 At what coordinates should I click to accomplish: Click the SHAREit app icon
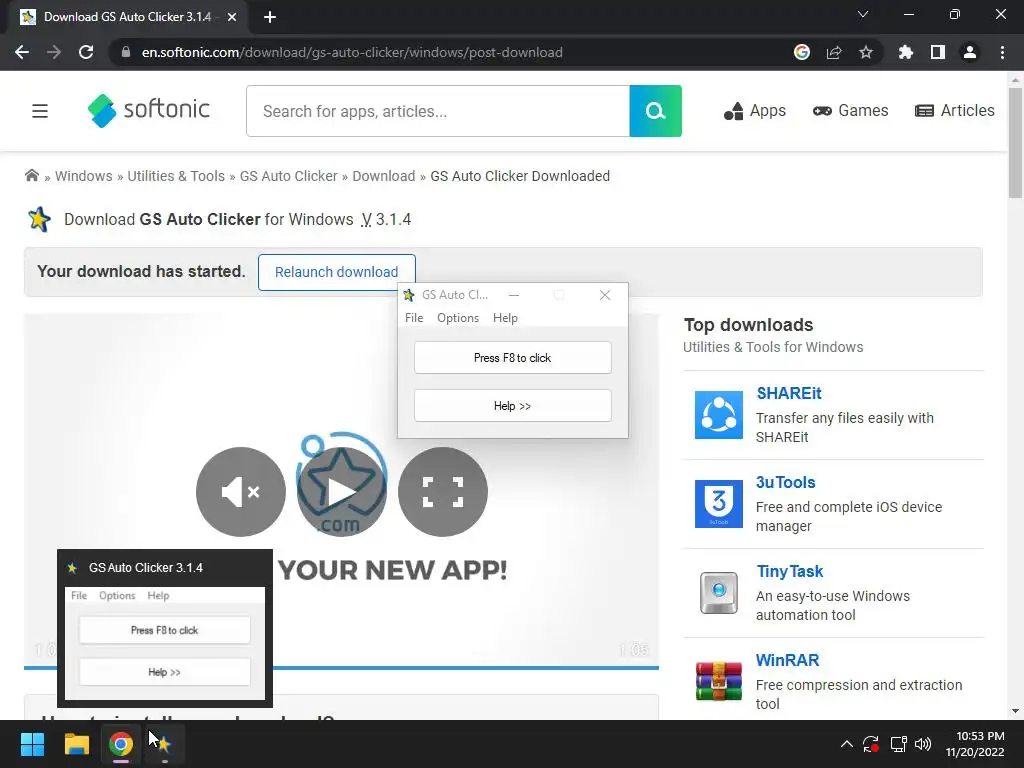tap(718, 415)
